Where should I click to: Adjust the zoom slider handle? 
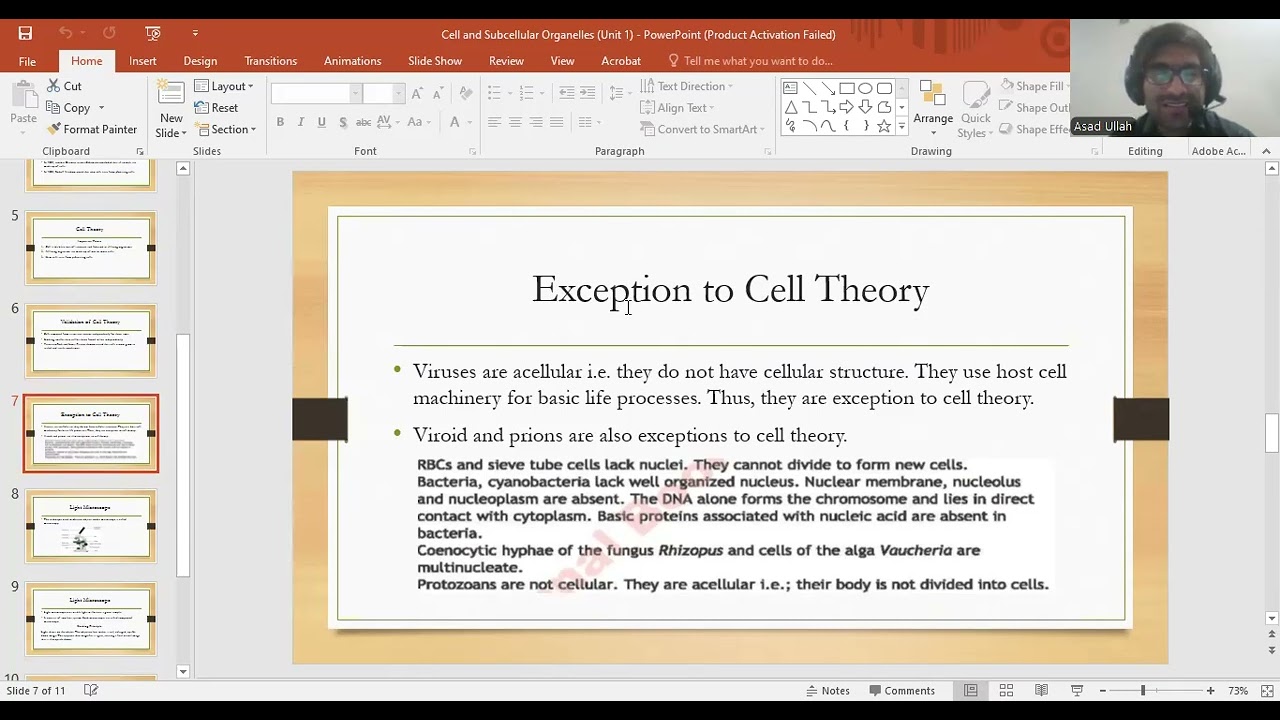coord(1143,690)
